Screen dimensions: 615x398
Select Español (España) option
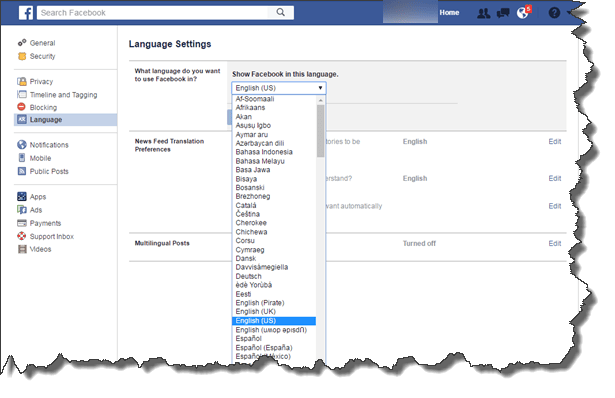click(x=274, y=348)
